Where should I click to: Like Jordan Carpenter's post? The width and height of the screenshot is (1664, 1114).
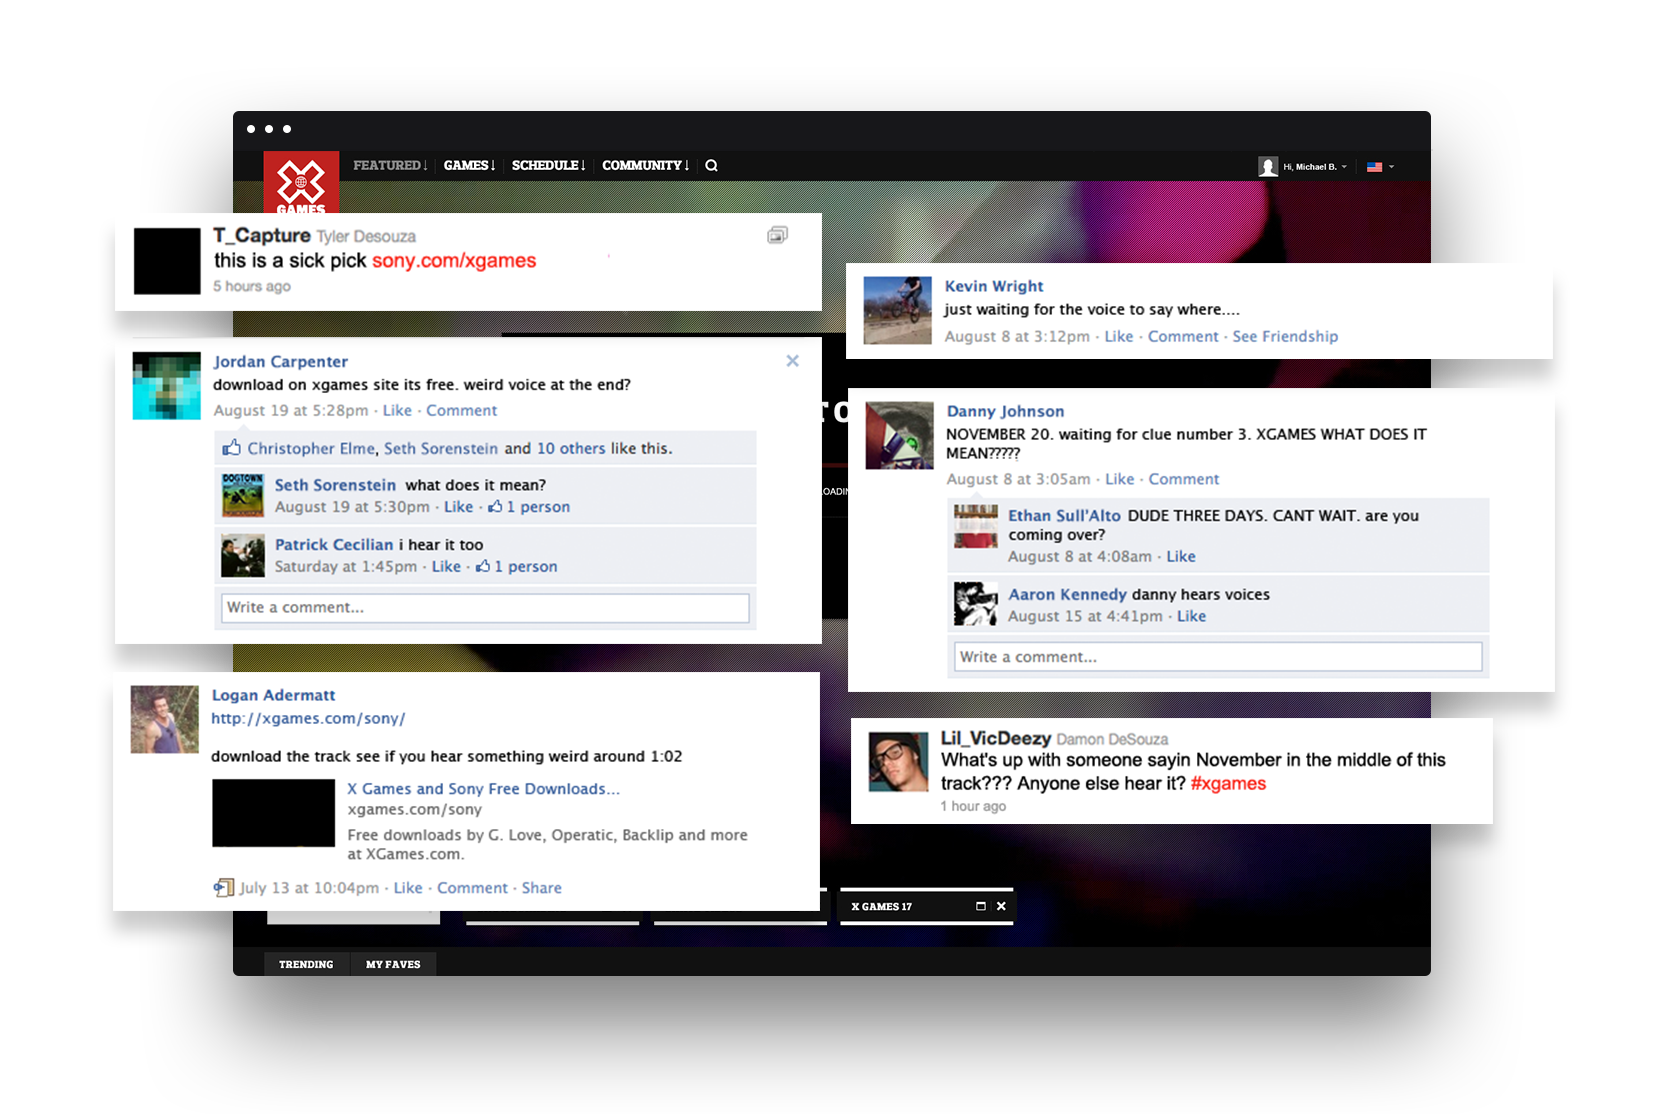[397, 410]
